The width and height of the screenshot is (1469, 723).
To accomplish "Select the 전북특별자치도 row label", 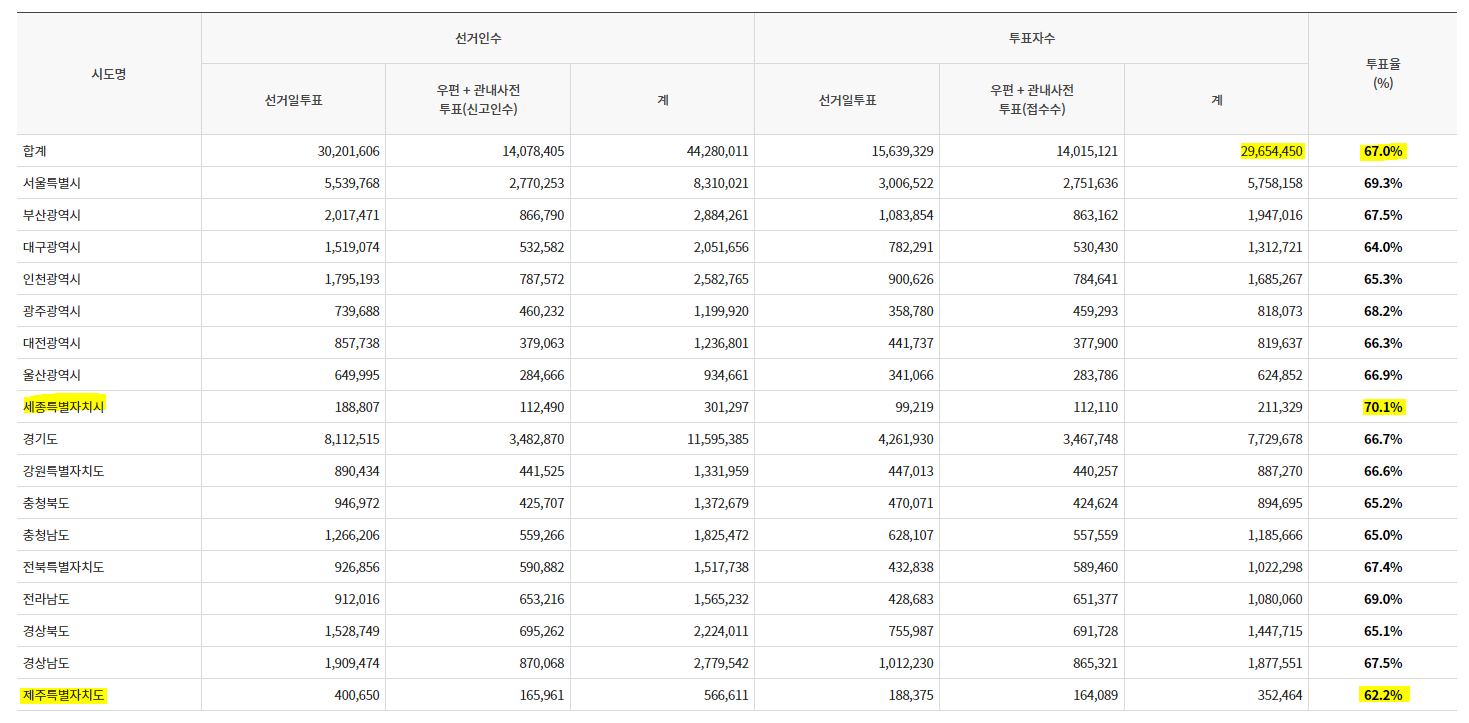I will pos(64,567).
